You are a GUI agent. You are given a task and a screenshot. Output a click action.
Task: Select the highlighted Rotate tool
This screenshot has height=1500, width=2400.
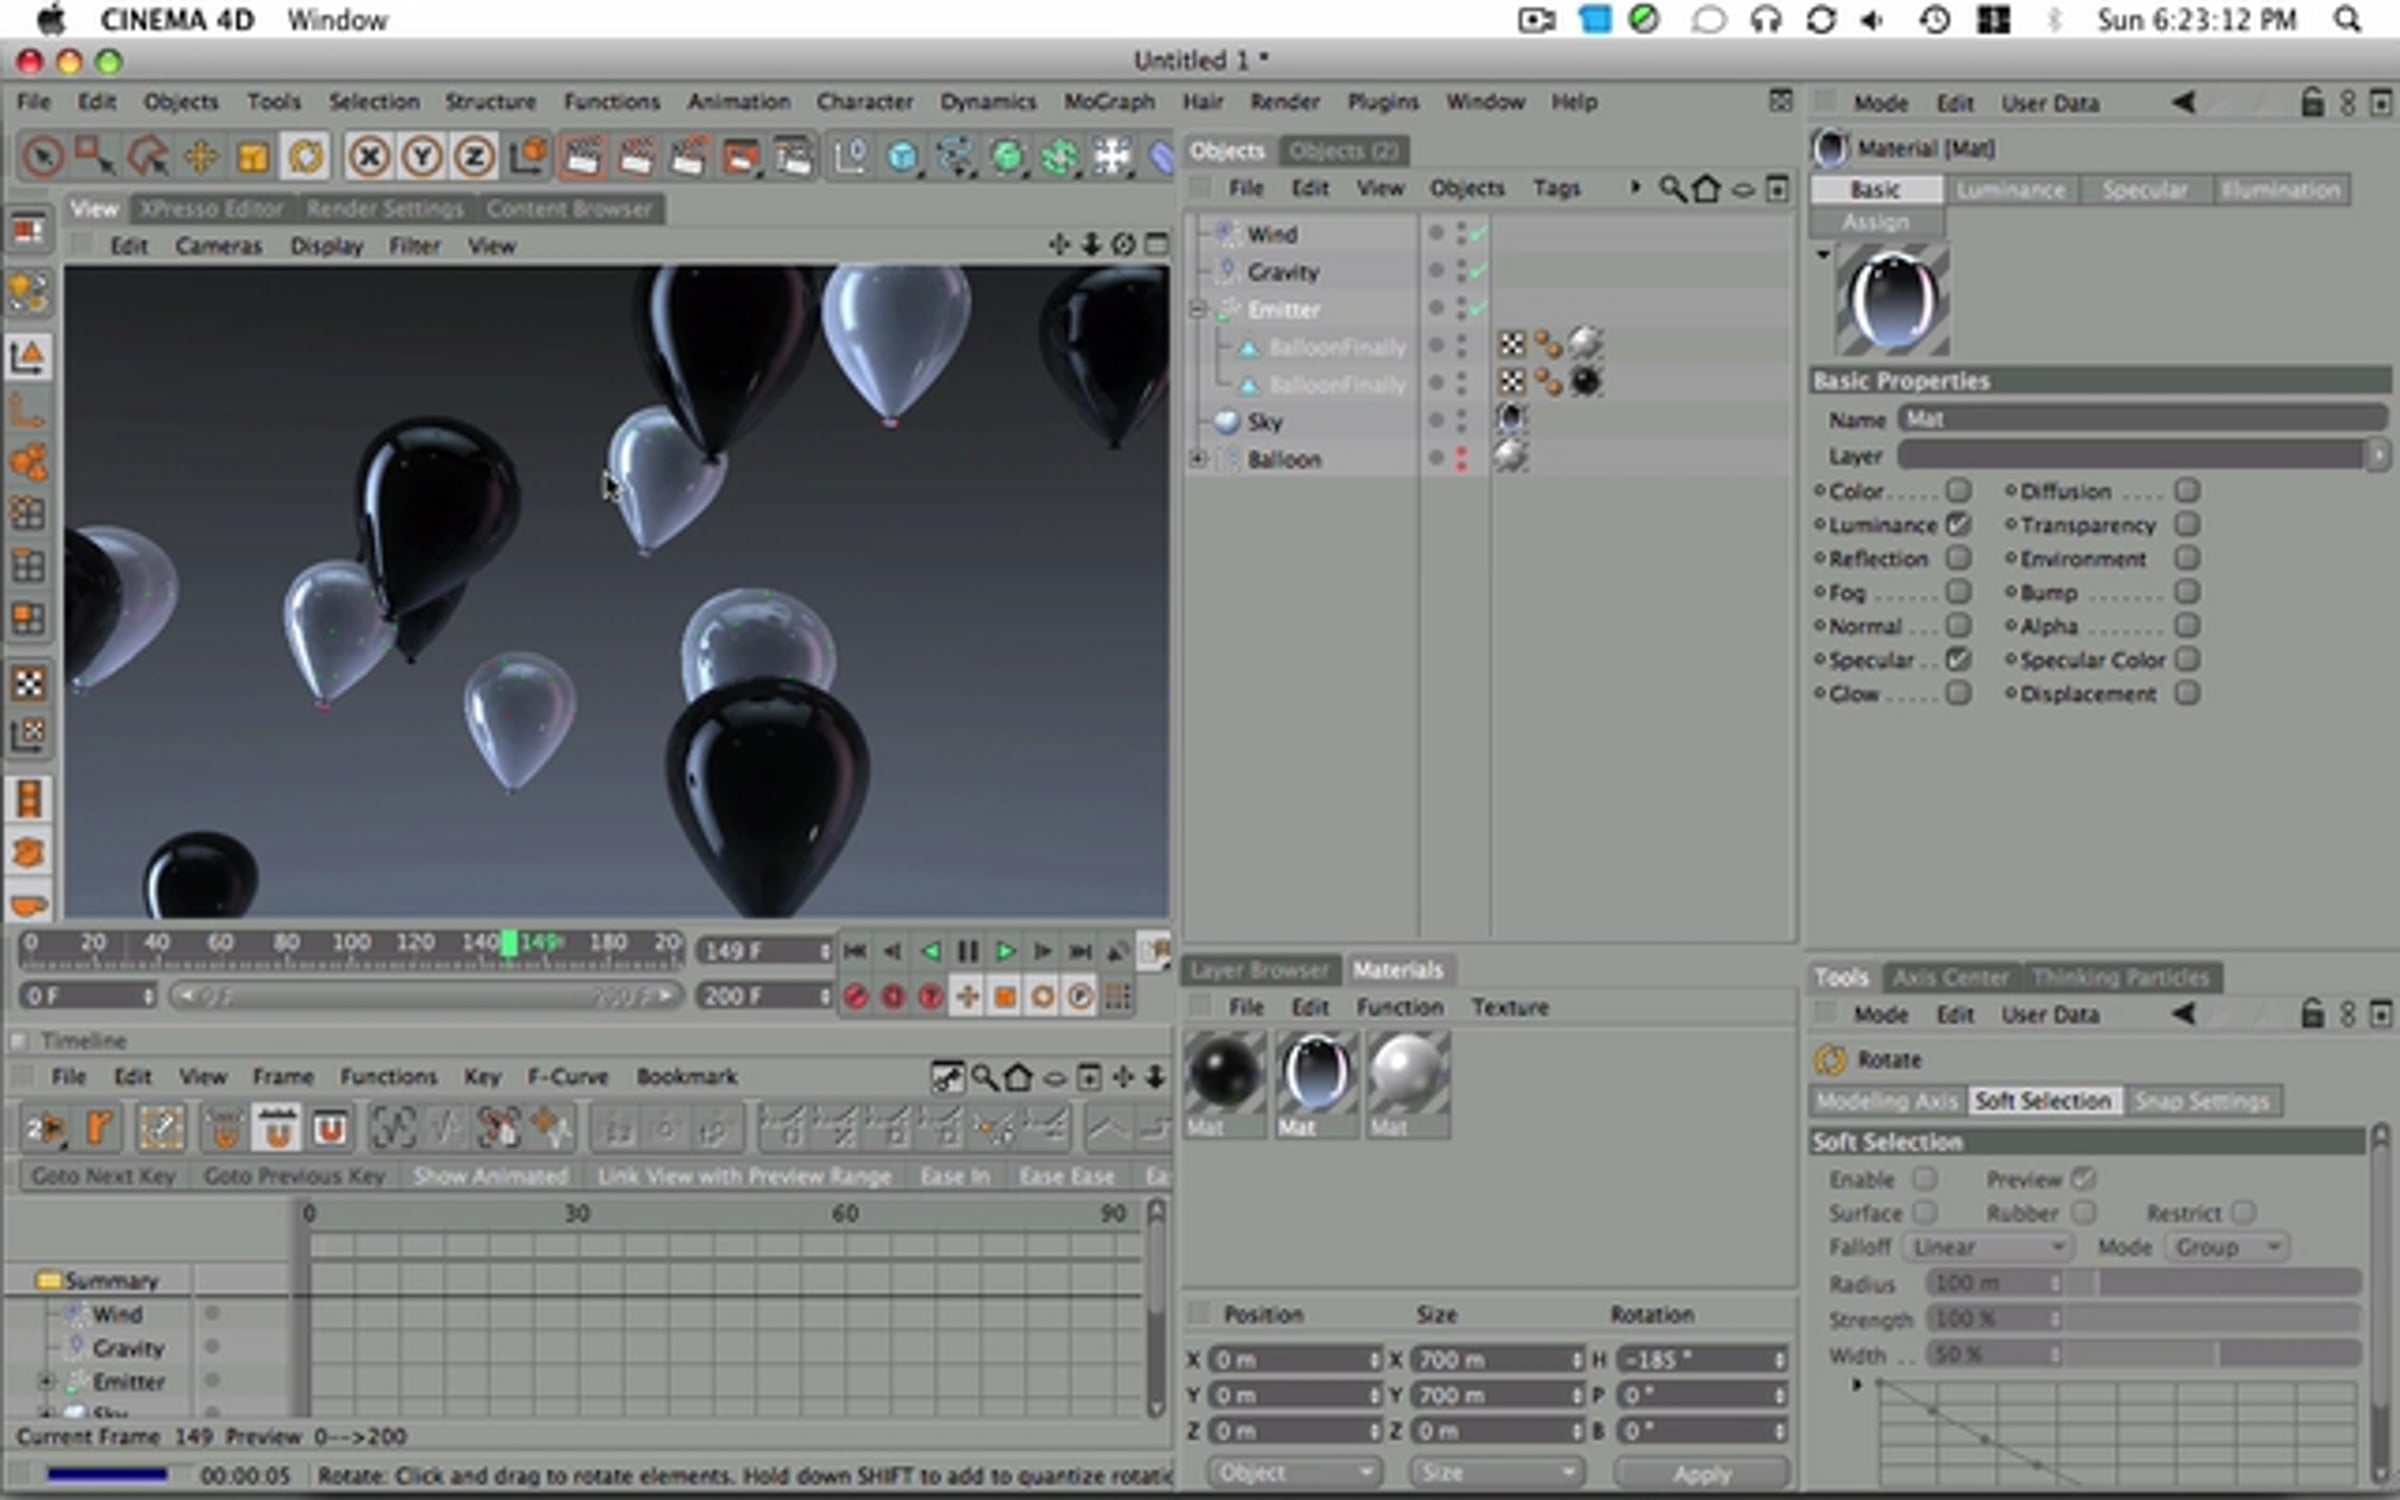coord(305,157)
